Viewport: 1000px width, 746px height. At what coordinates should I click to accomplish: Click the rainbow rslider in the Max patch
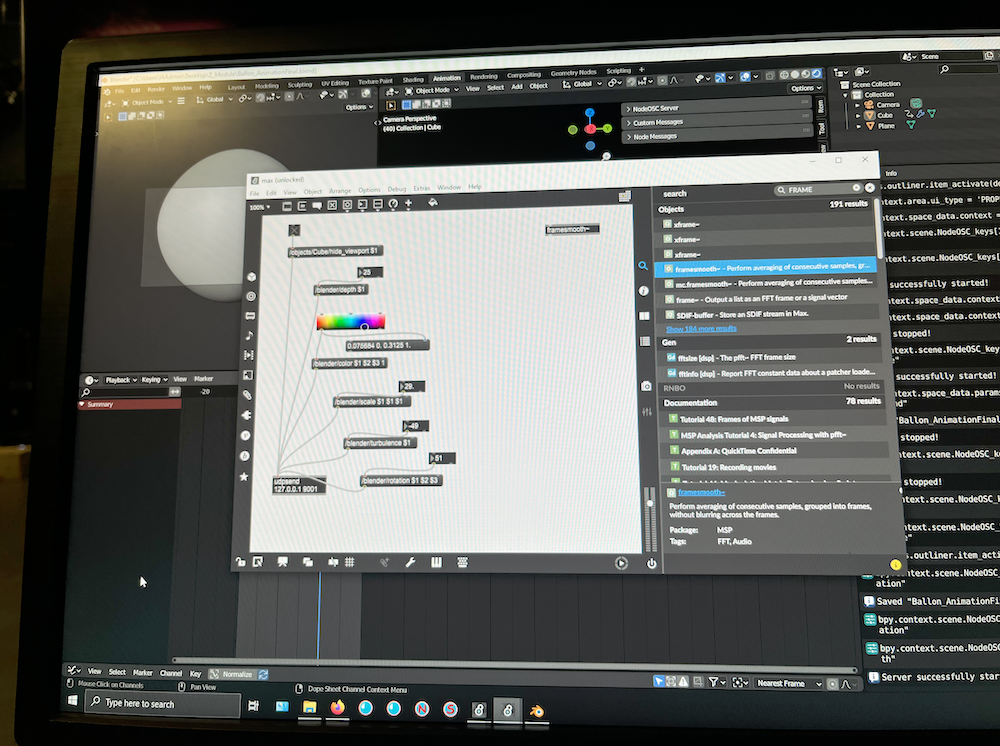click(x=352, y=322)
